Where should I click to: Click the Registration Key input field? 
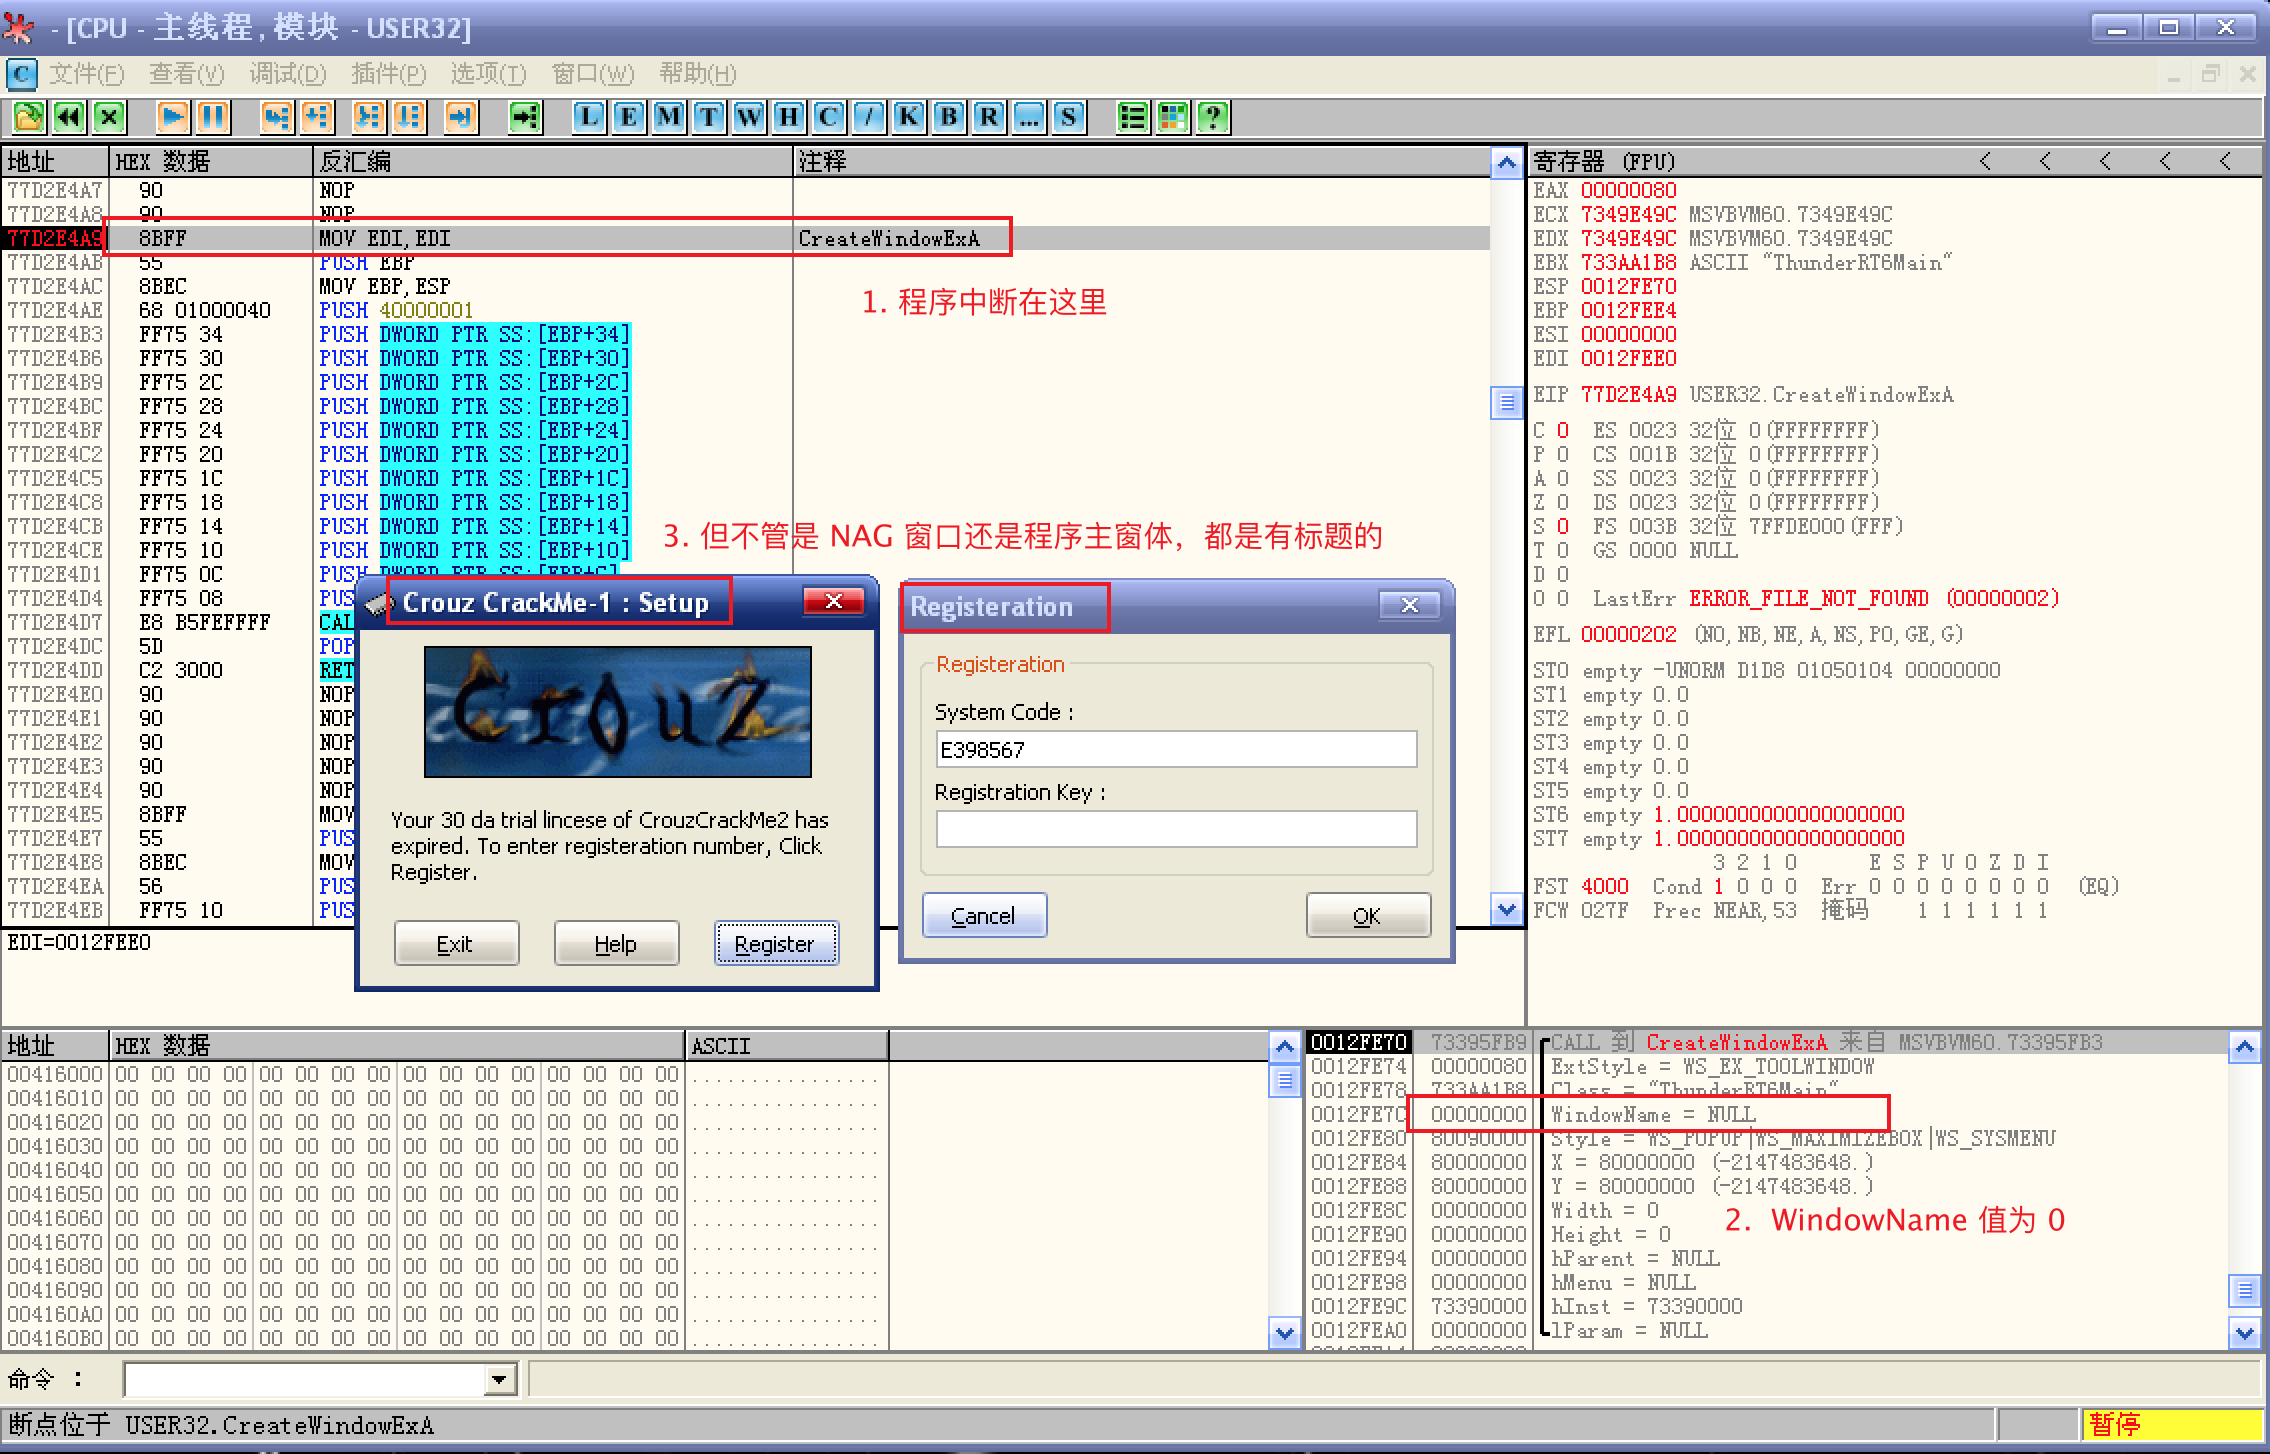(x=1175, y=830)
